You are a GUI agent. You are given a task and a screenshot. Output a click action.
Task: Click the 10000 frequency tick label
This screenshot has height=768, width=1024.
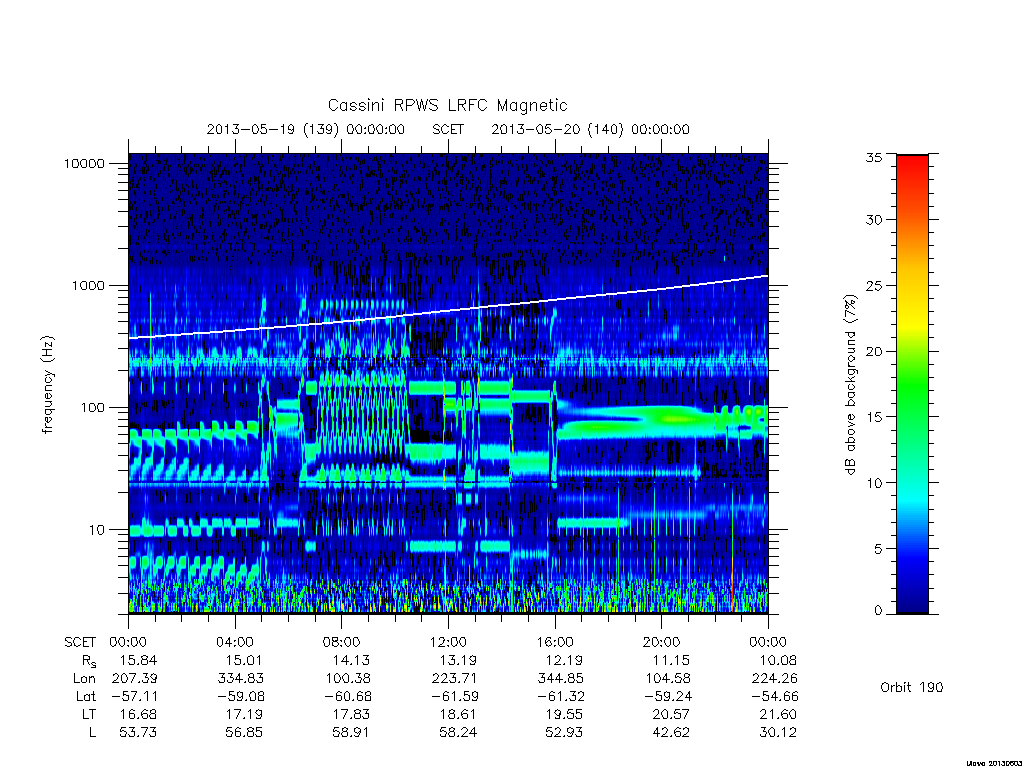tap(84, 164)
